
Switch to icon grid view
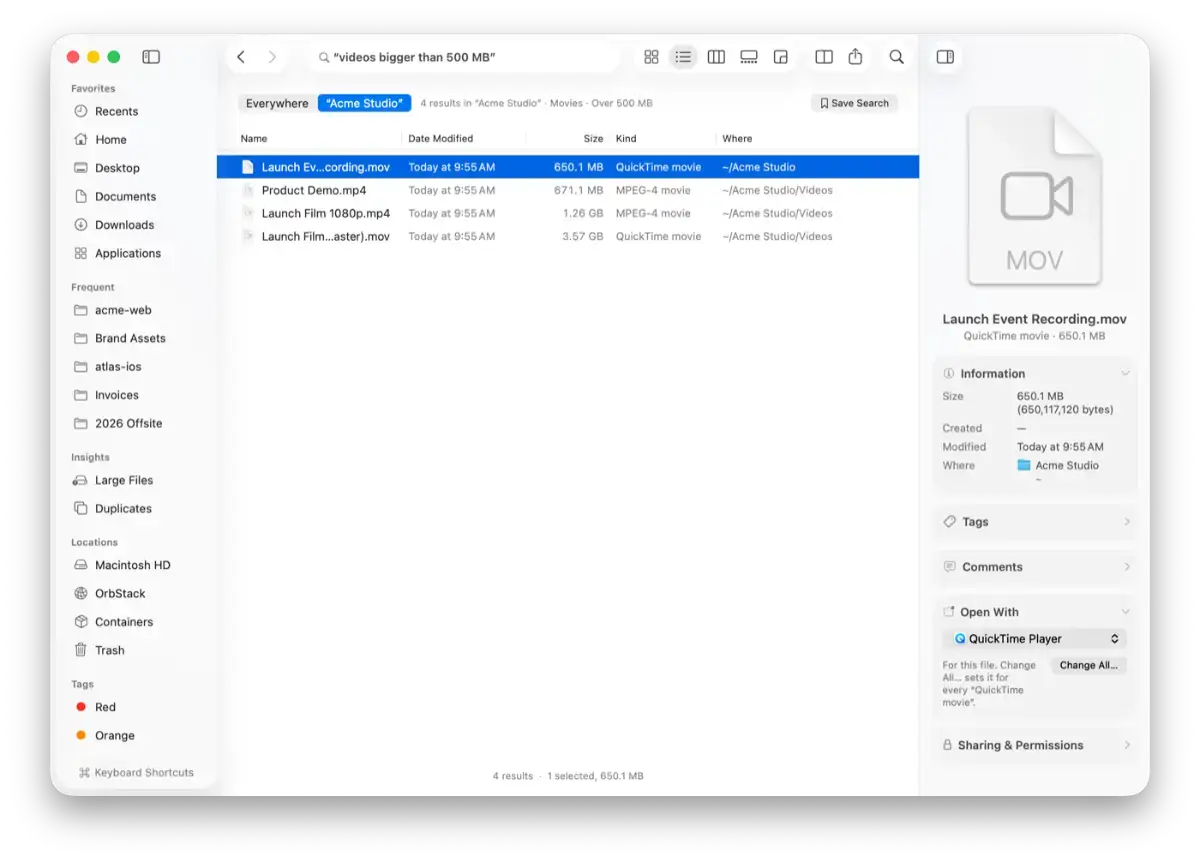click(651, 57)
